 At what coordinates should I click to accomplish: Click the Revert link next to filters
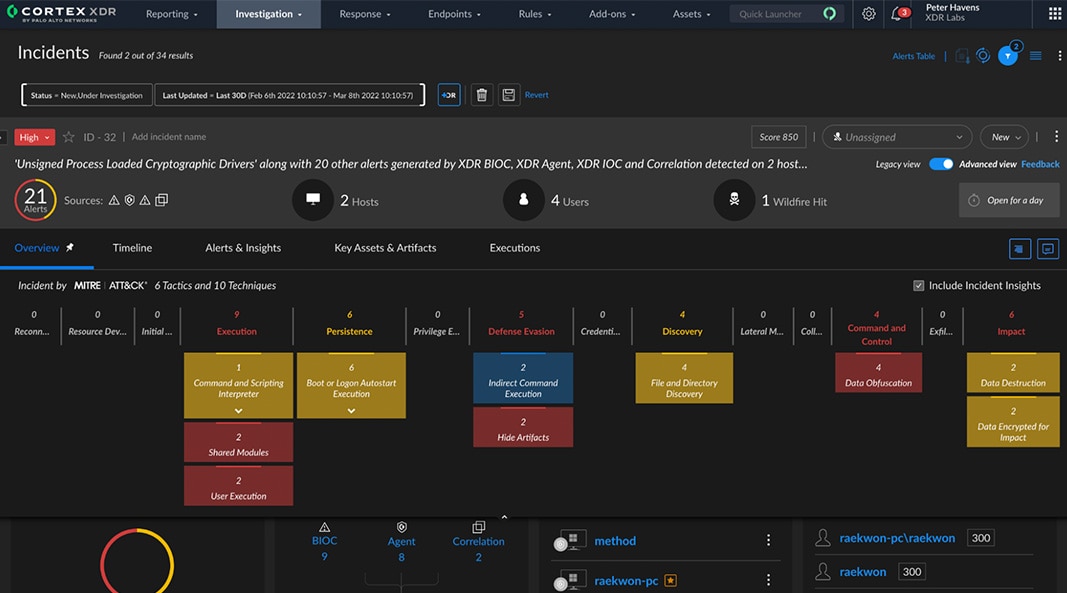tap(536, 94)
